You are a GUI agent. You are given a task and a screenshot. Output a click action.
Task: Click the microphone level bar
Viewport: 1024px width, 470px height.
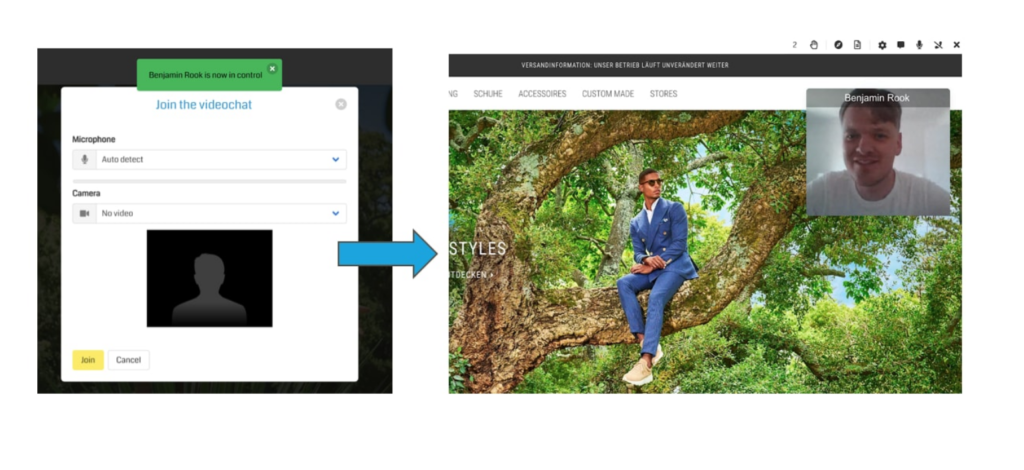pos(209,181)
